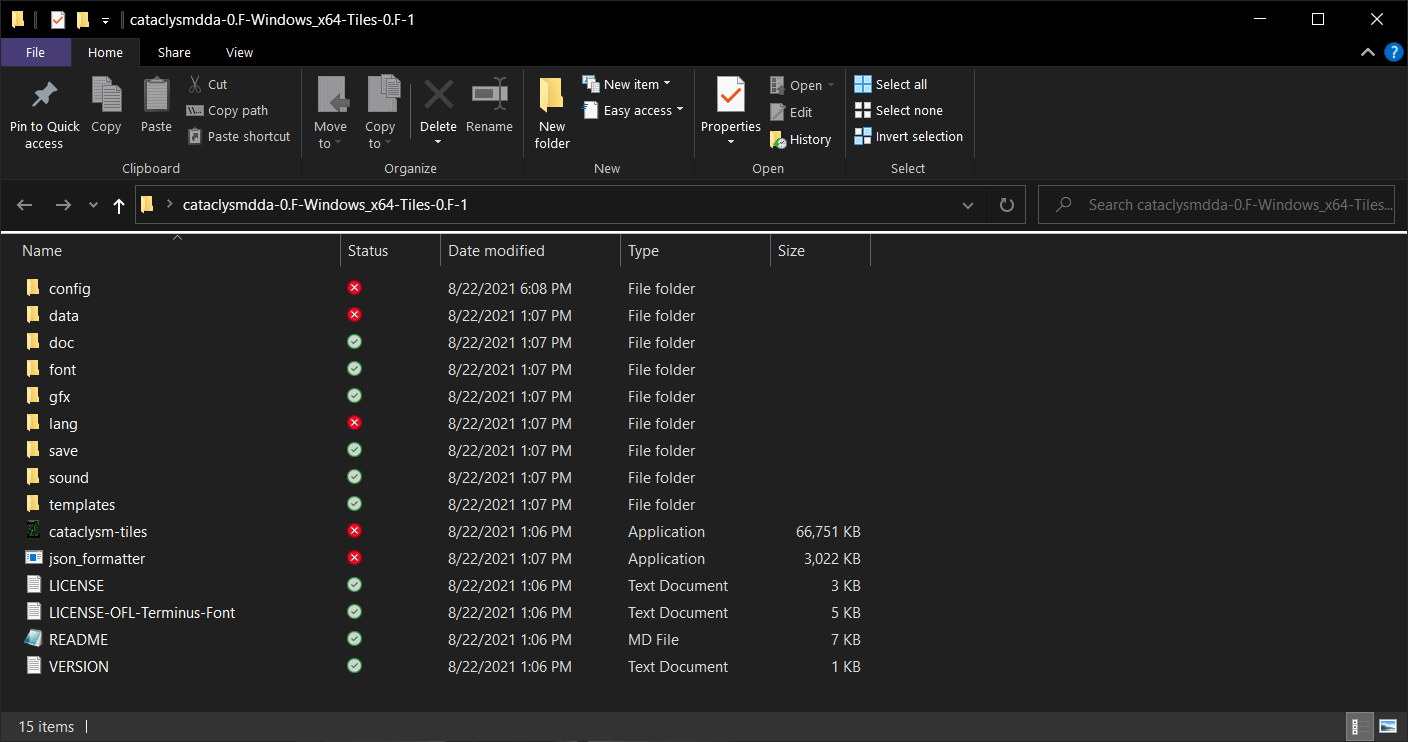Select the templates folder
Viewport: 1408px width, 742px height.
click(x=82, y=505)
